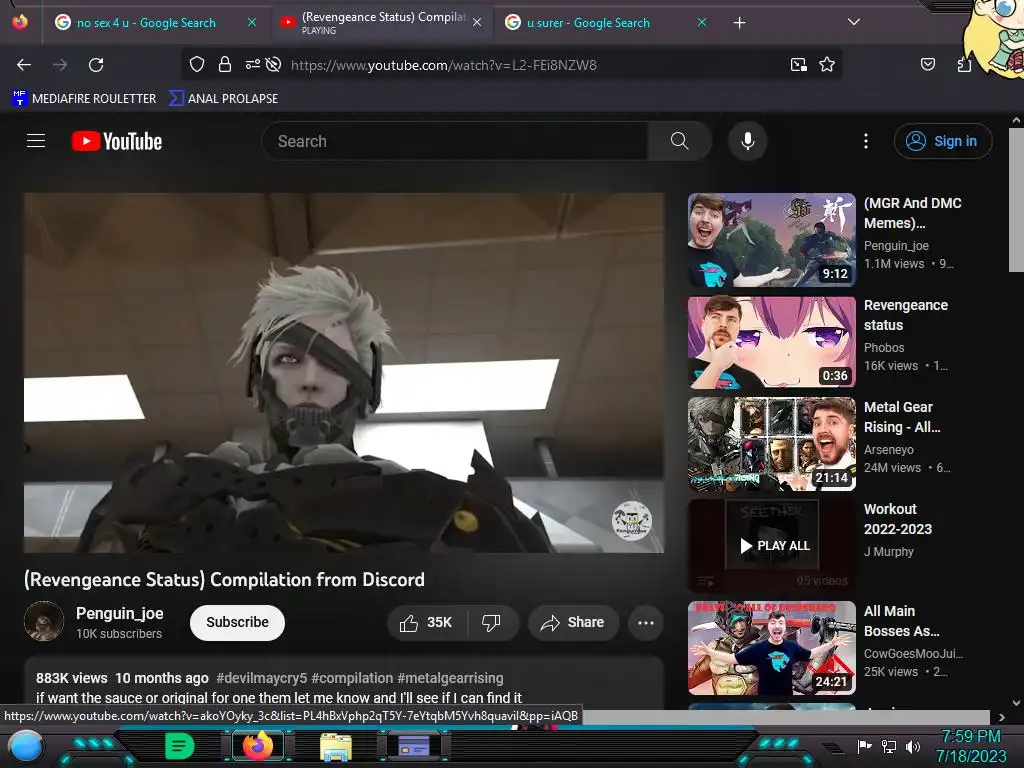This screenshot has height=768, width=1024.
Task: Expand the list all tabs dropdown arrow
Action: 853,22
